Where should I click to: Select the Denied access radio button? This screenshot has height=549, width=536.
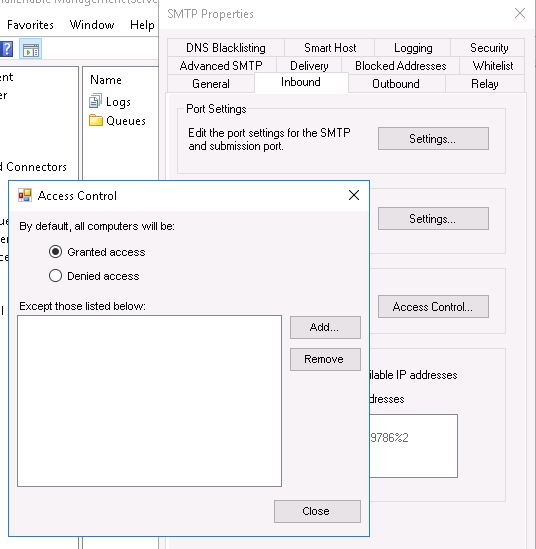pyautogui.click(x=55, y=276)
